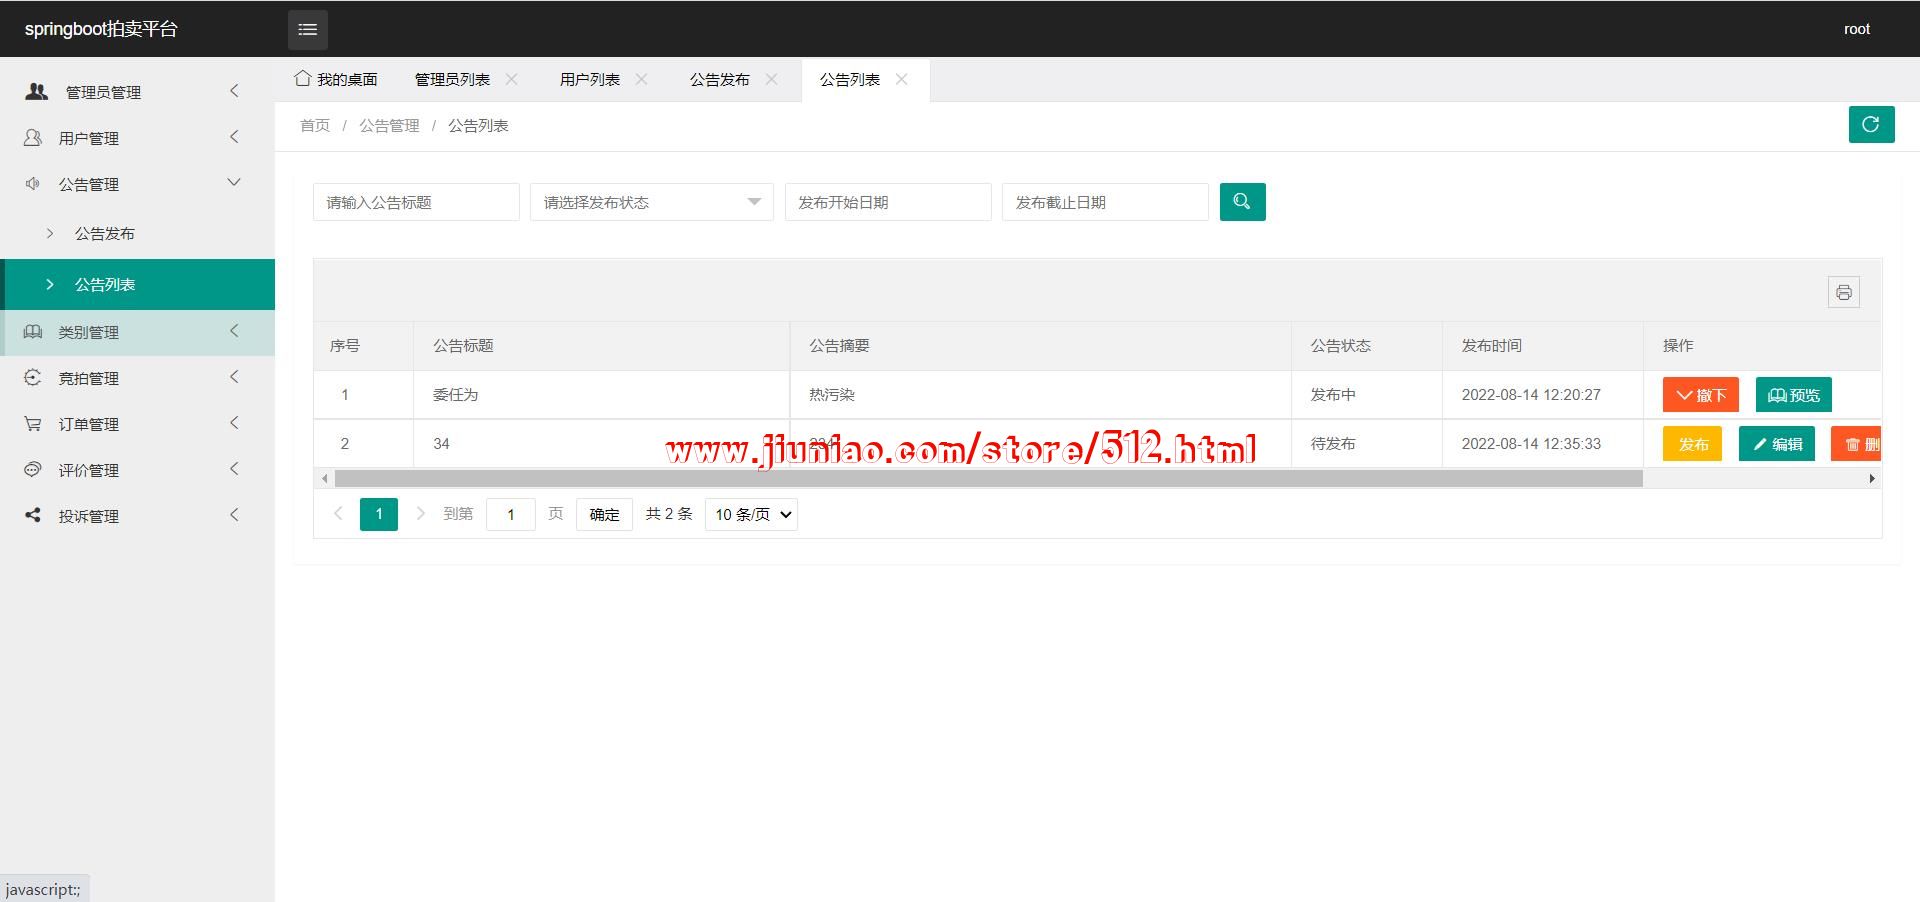The height and width of the screenshot is (902, 1920).
Task: Switch to the 用户列表 tab
Action: click(x=589, y=79)
